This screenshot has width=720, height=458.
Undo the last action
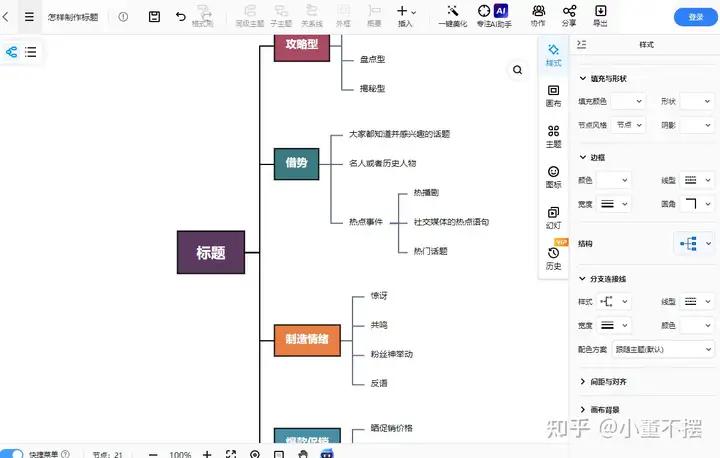180,17
